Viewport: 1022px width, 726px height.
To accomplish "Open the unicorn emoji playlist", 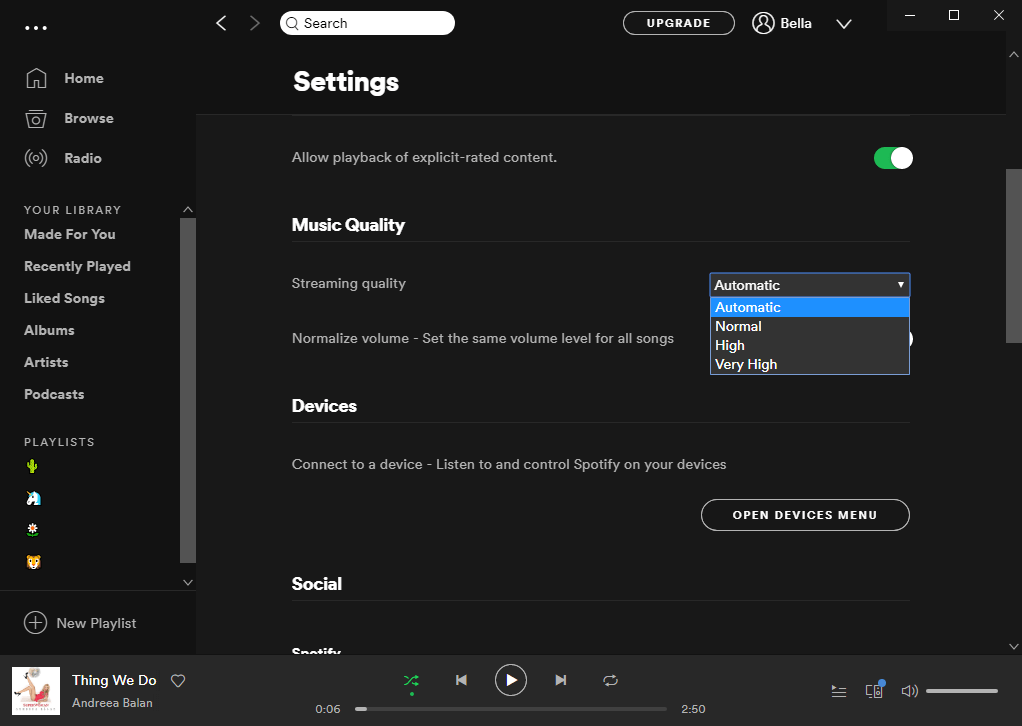I will (x=32, y=497).
